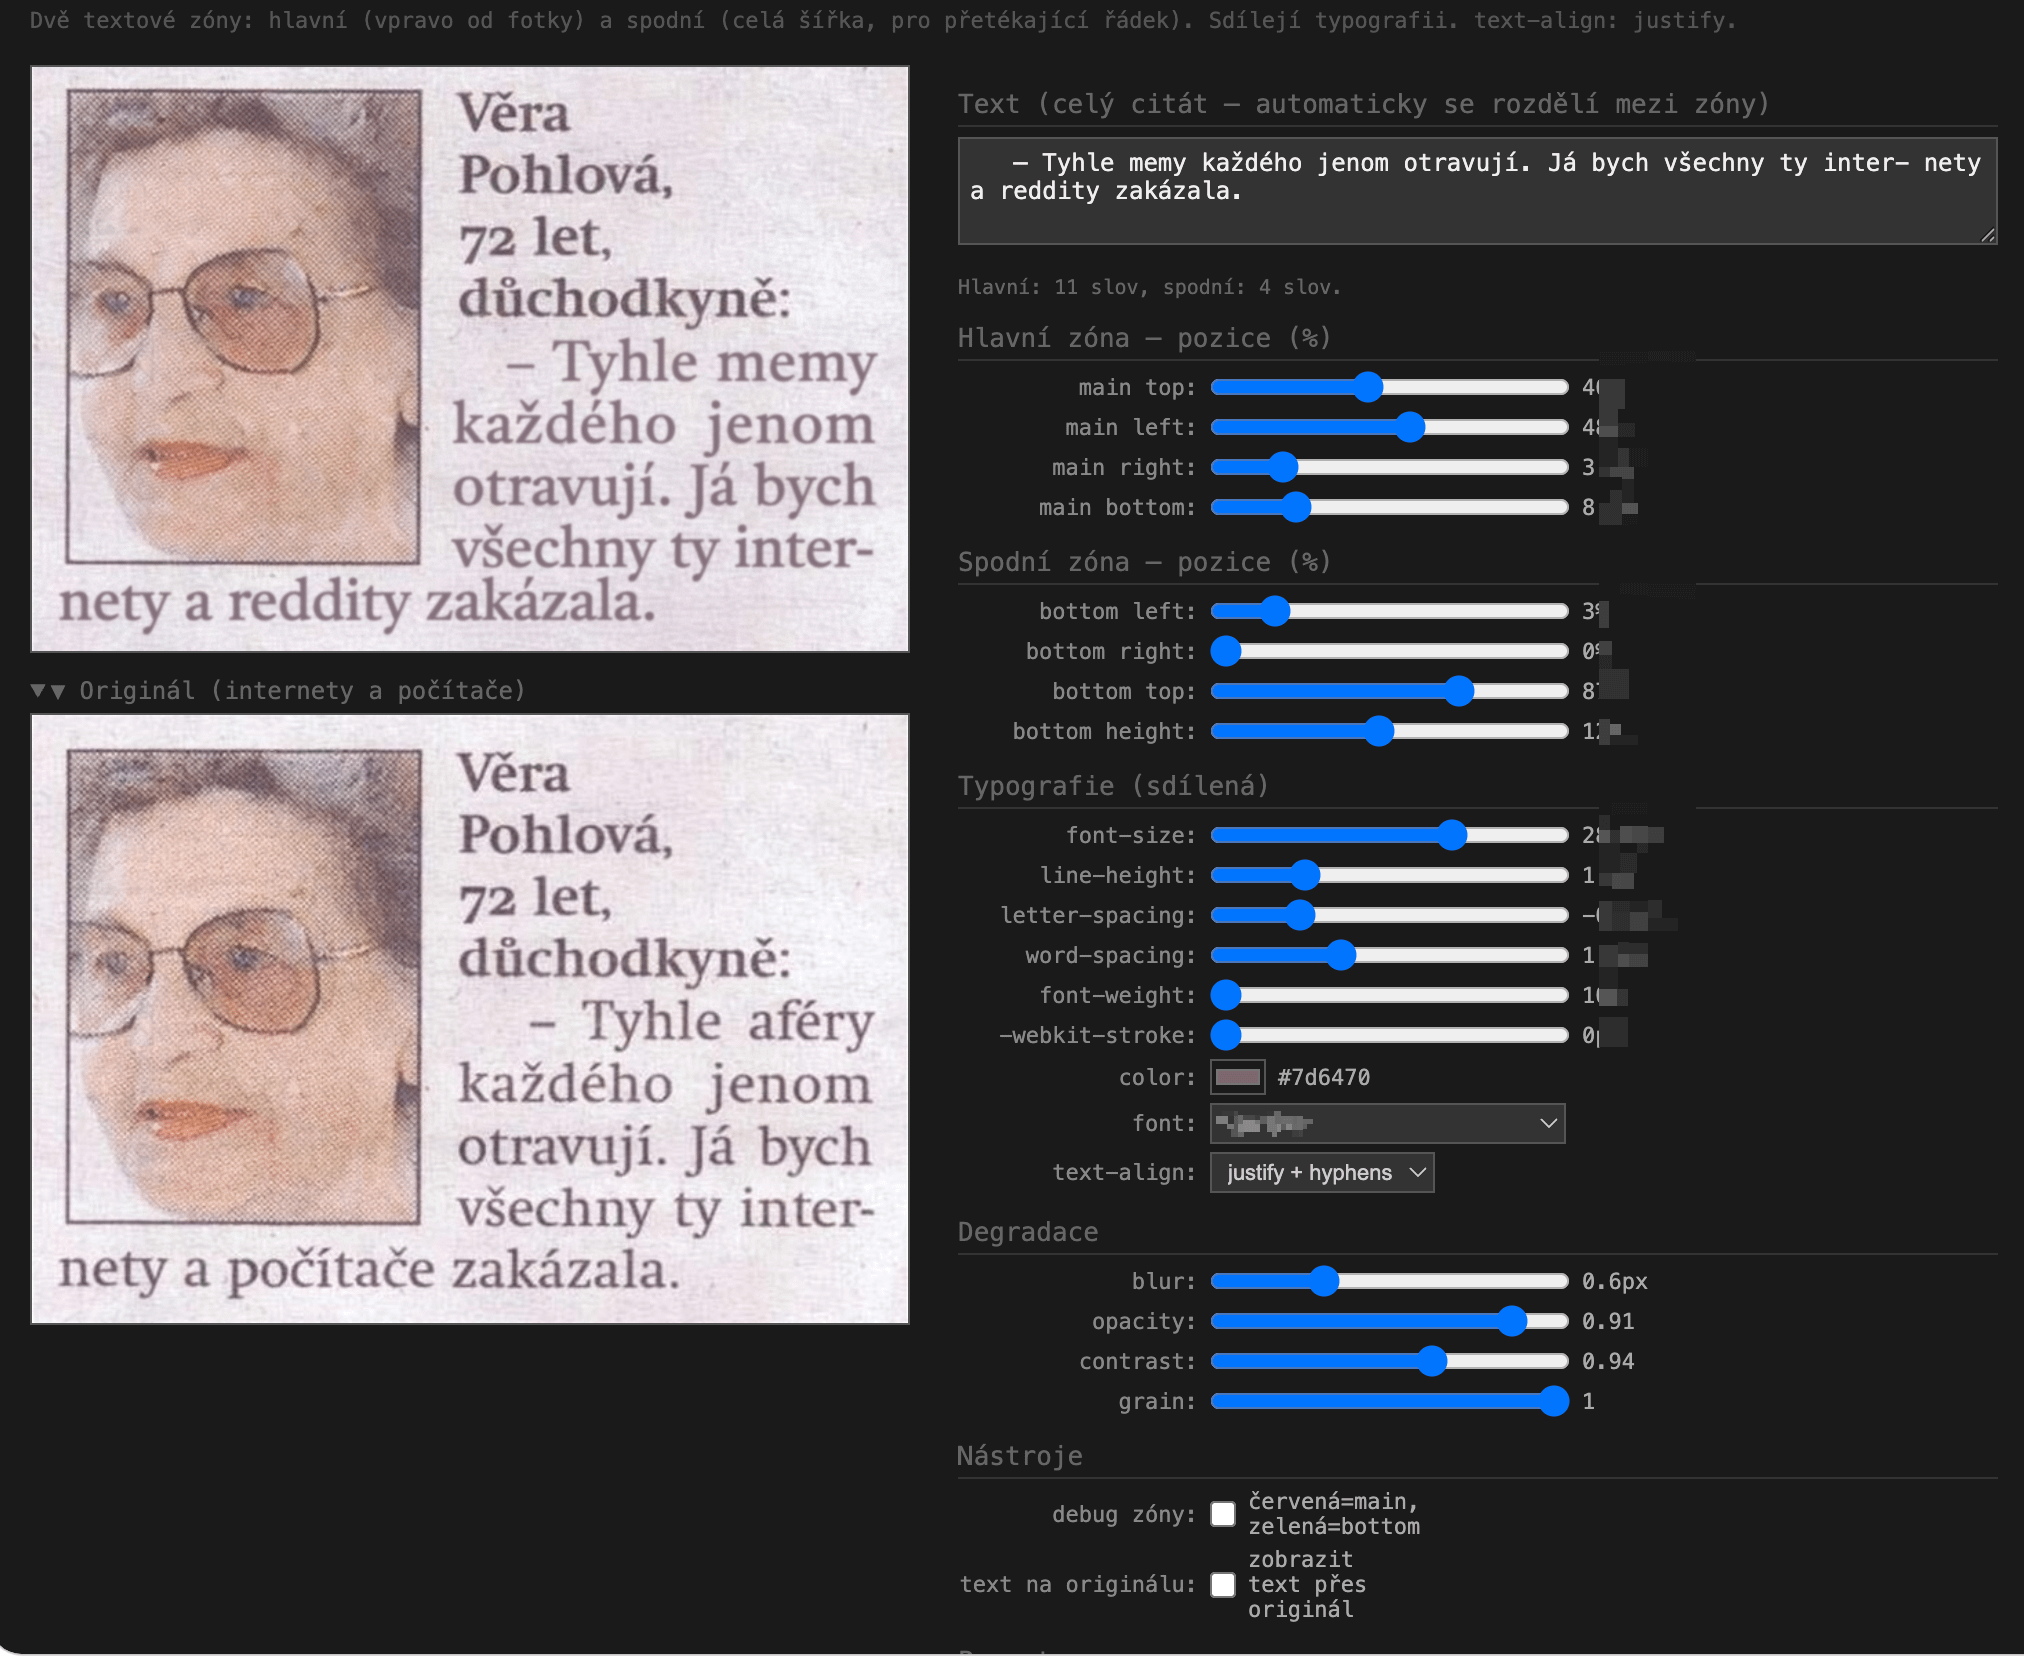Viewport: 2024px width, 1662px height.
Task: Click the font-size slider handle
Action: (1451, 835)
